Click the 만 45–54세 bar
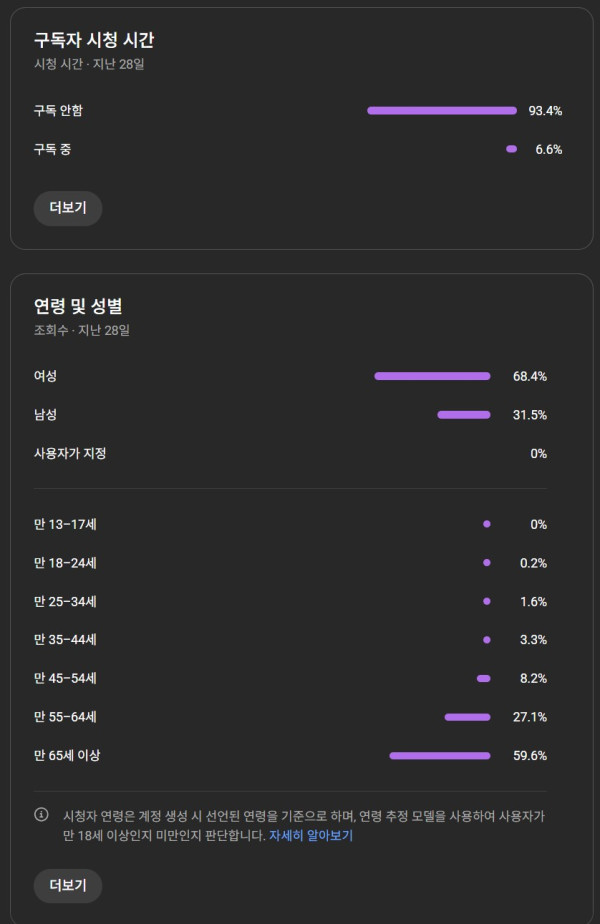Screen dimensions: 600x924 tap(484, 679)
